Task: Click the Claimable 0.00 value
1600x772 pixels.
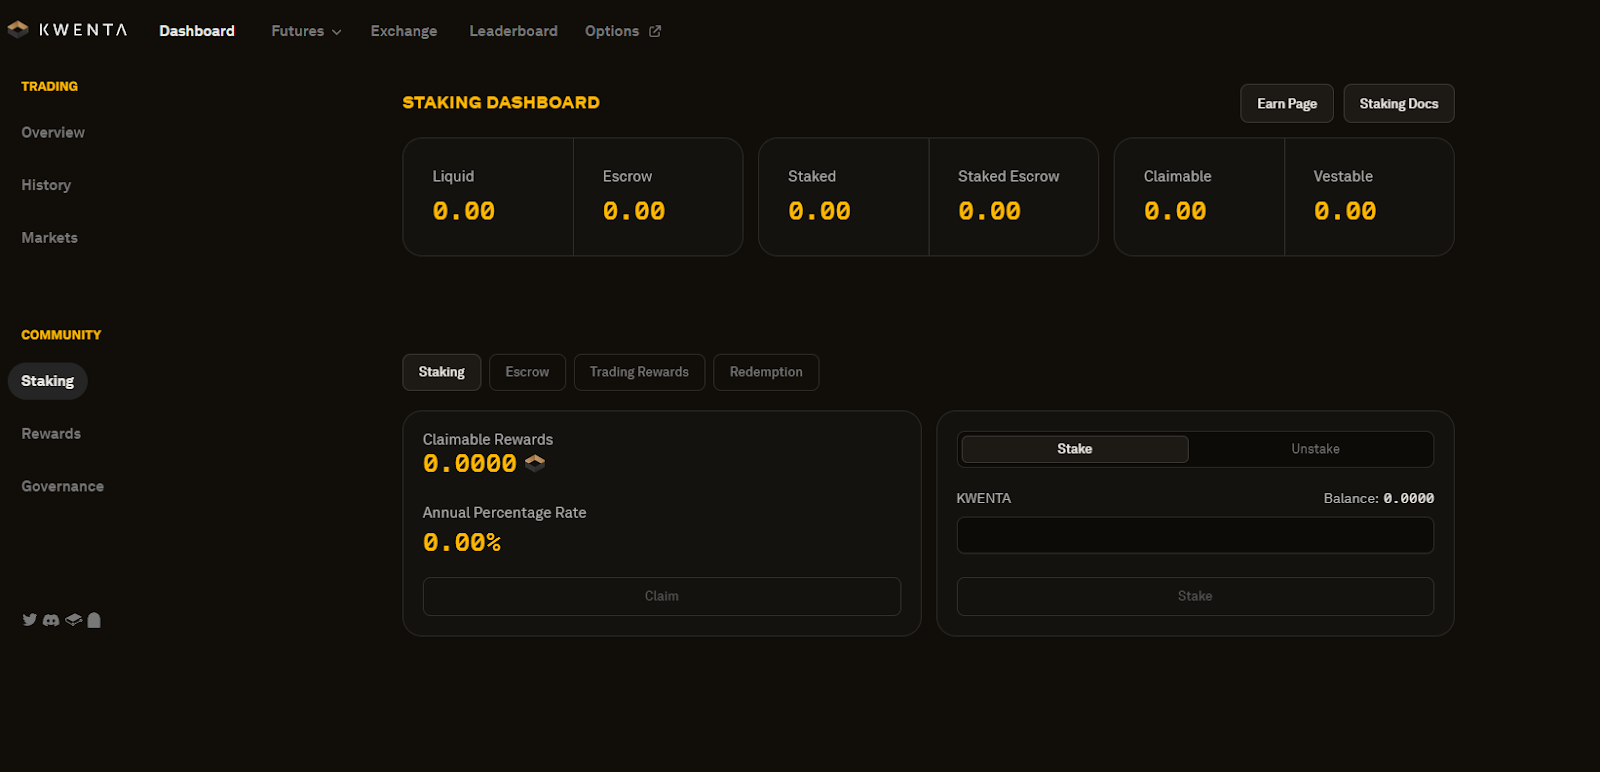Action: click(x=1175, y=211)
